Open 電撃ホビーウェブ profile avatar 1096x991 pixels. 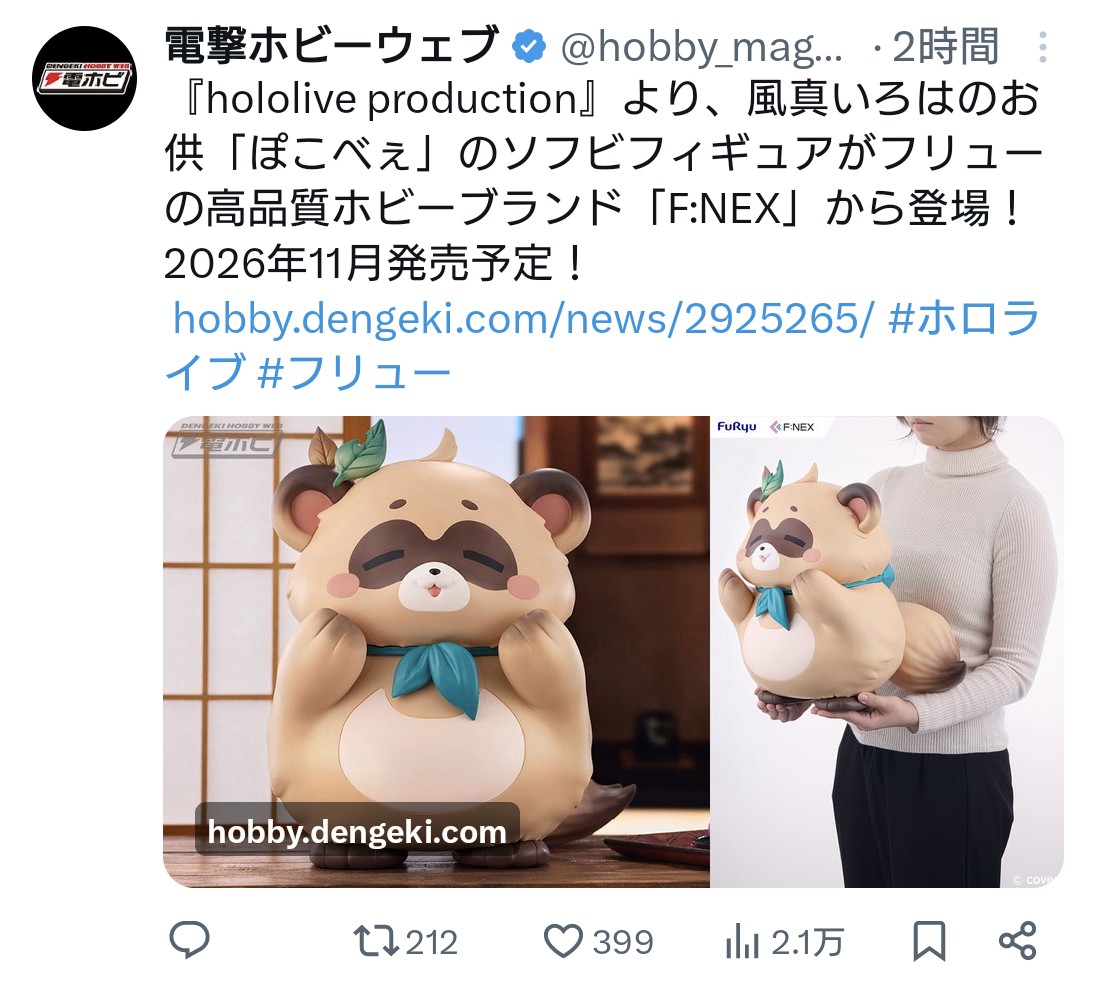tap(85, 78)
